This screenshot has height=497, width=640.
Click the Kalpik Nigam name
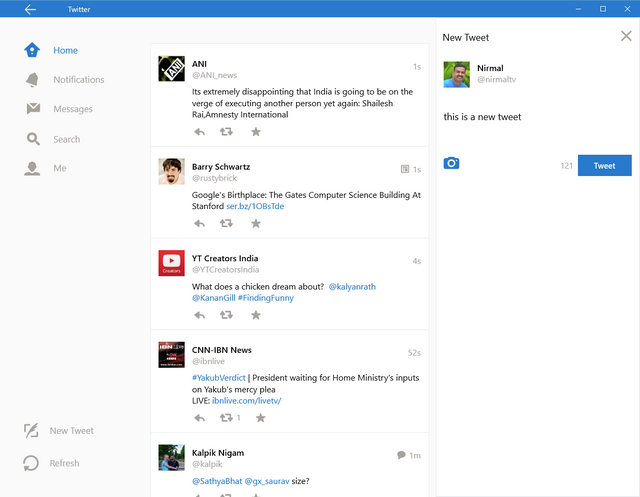point(218,453)
